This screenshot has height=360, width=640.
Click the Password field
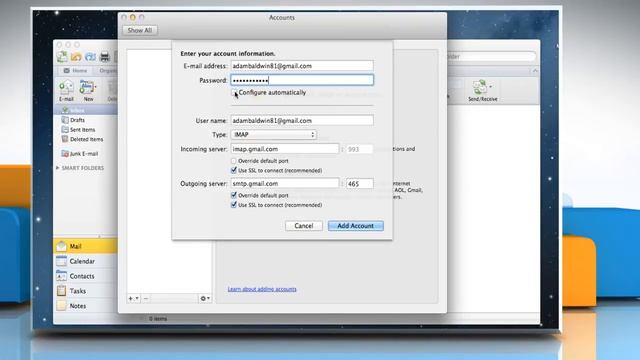(x=302, y=80)
